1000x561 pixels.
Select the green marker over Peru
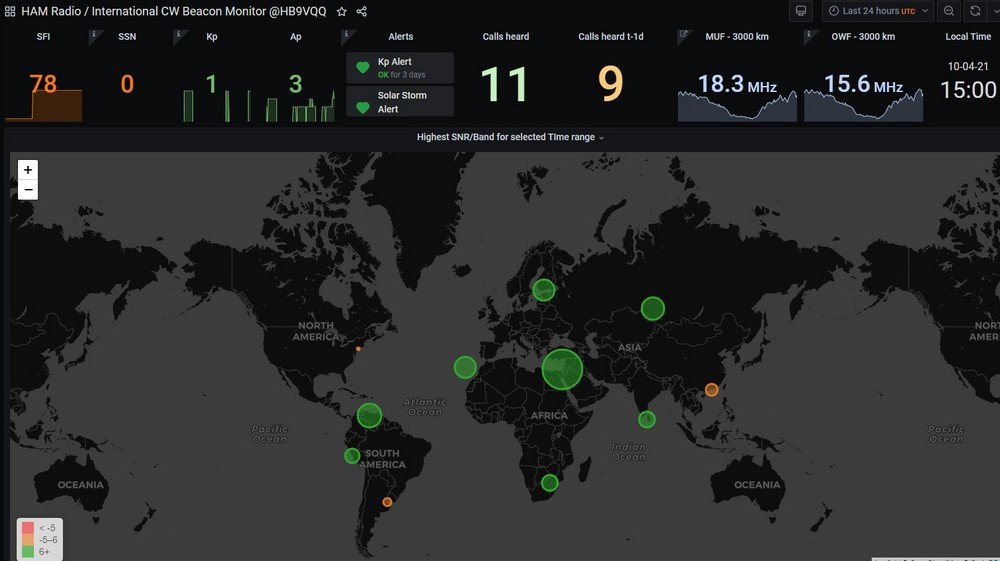(x=352, y=456)
